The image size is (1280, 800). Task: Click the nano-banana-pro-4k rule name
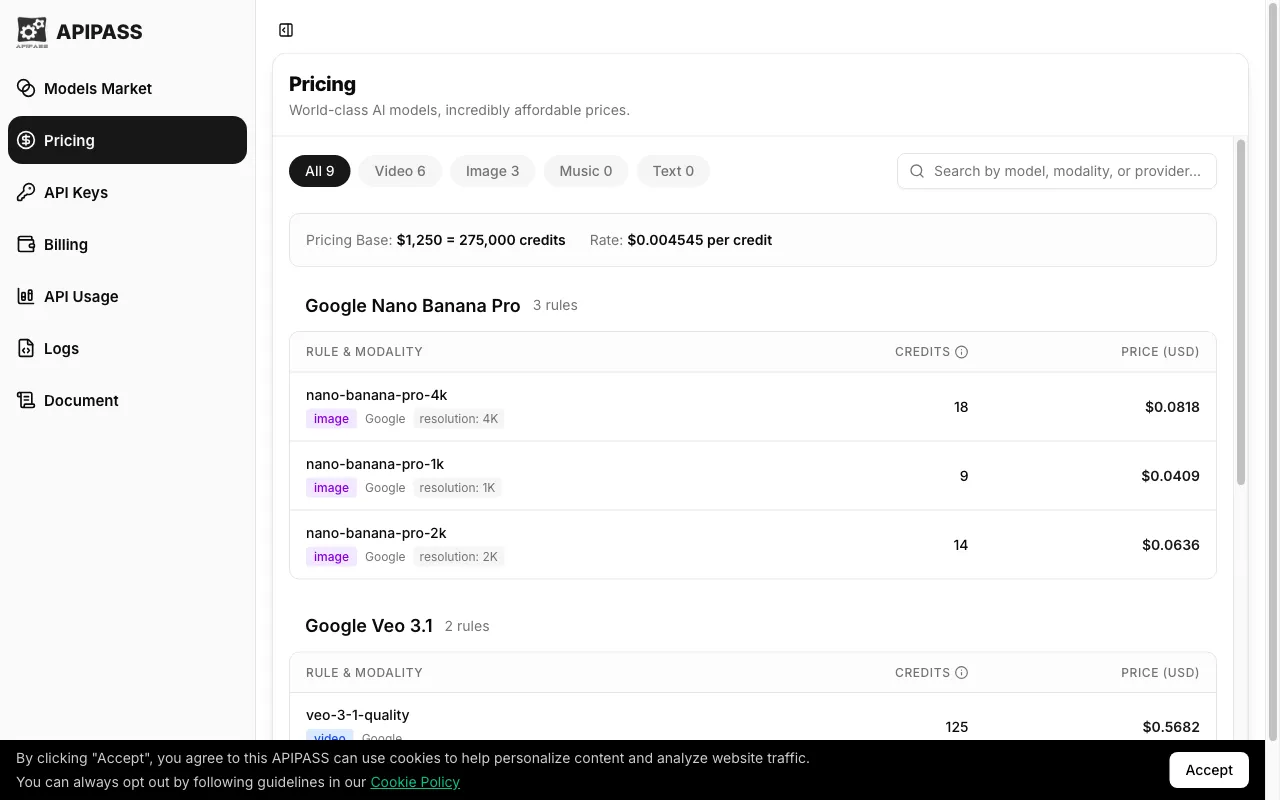[x=376, y=395]
